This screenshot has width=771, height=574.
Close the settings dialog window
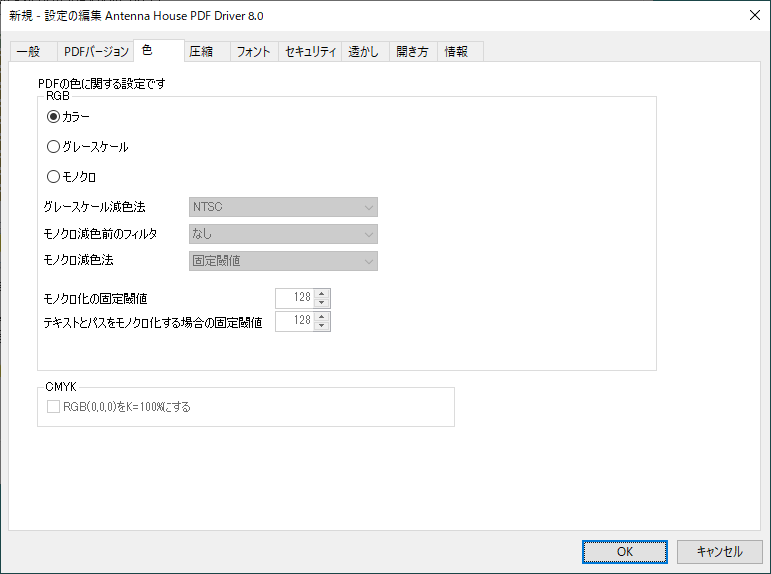point(755,15)
